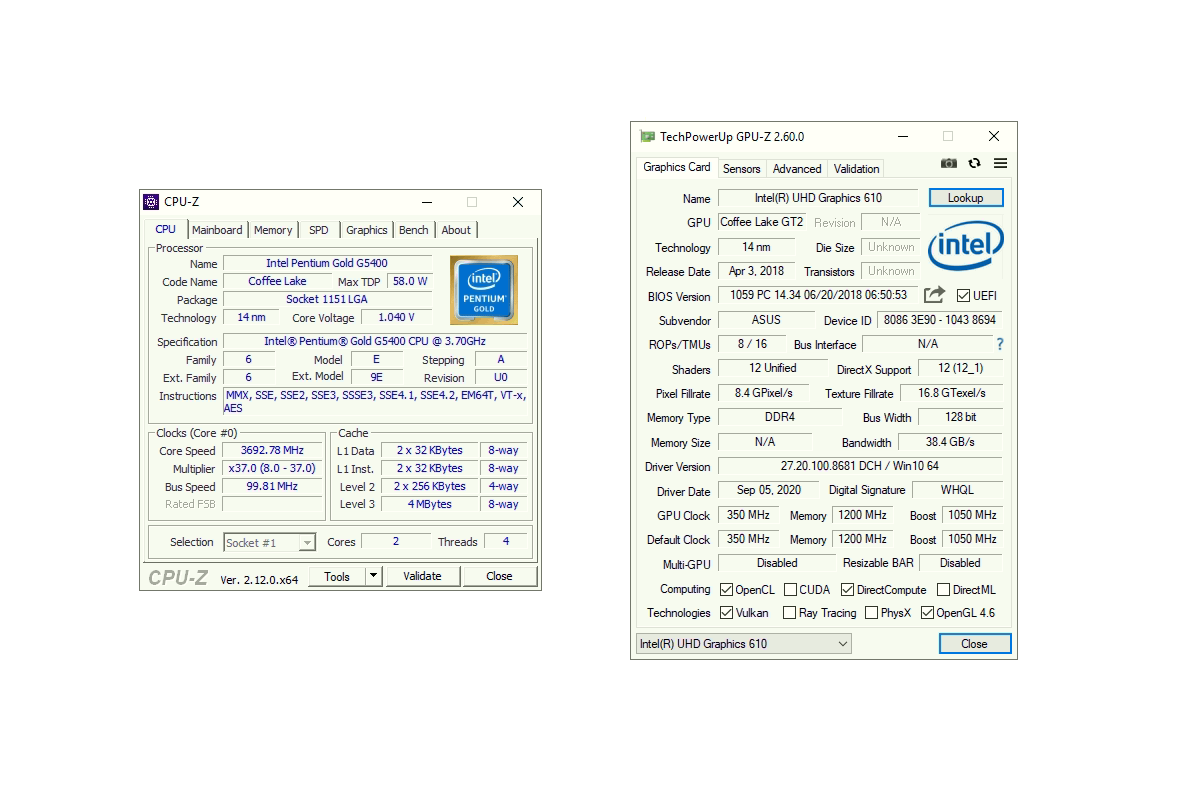This screenshot has height=800, width=1200.
Task: Switch to the Advanced tab in GPU-Z
Action: point(797,169)
